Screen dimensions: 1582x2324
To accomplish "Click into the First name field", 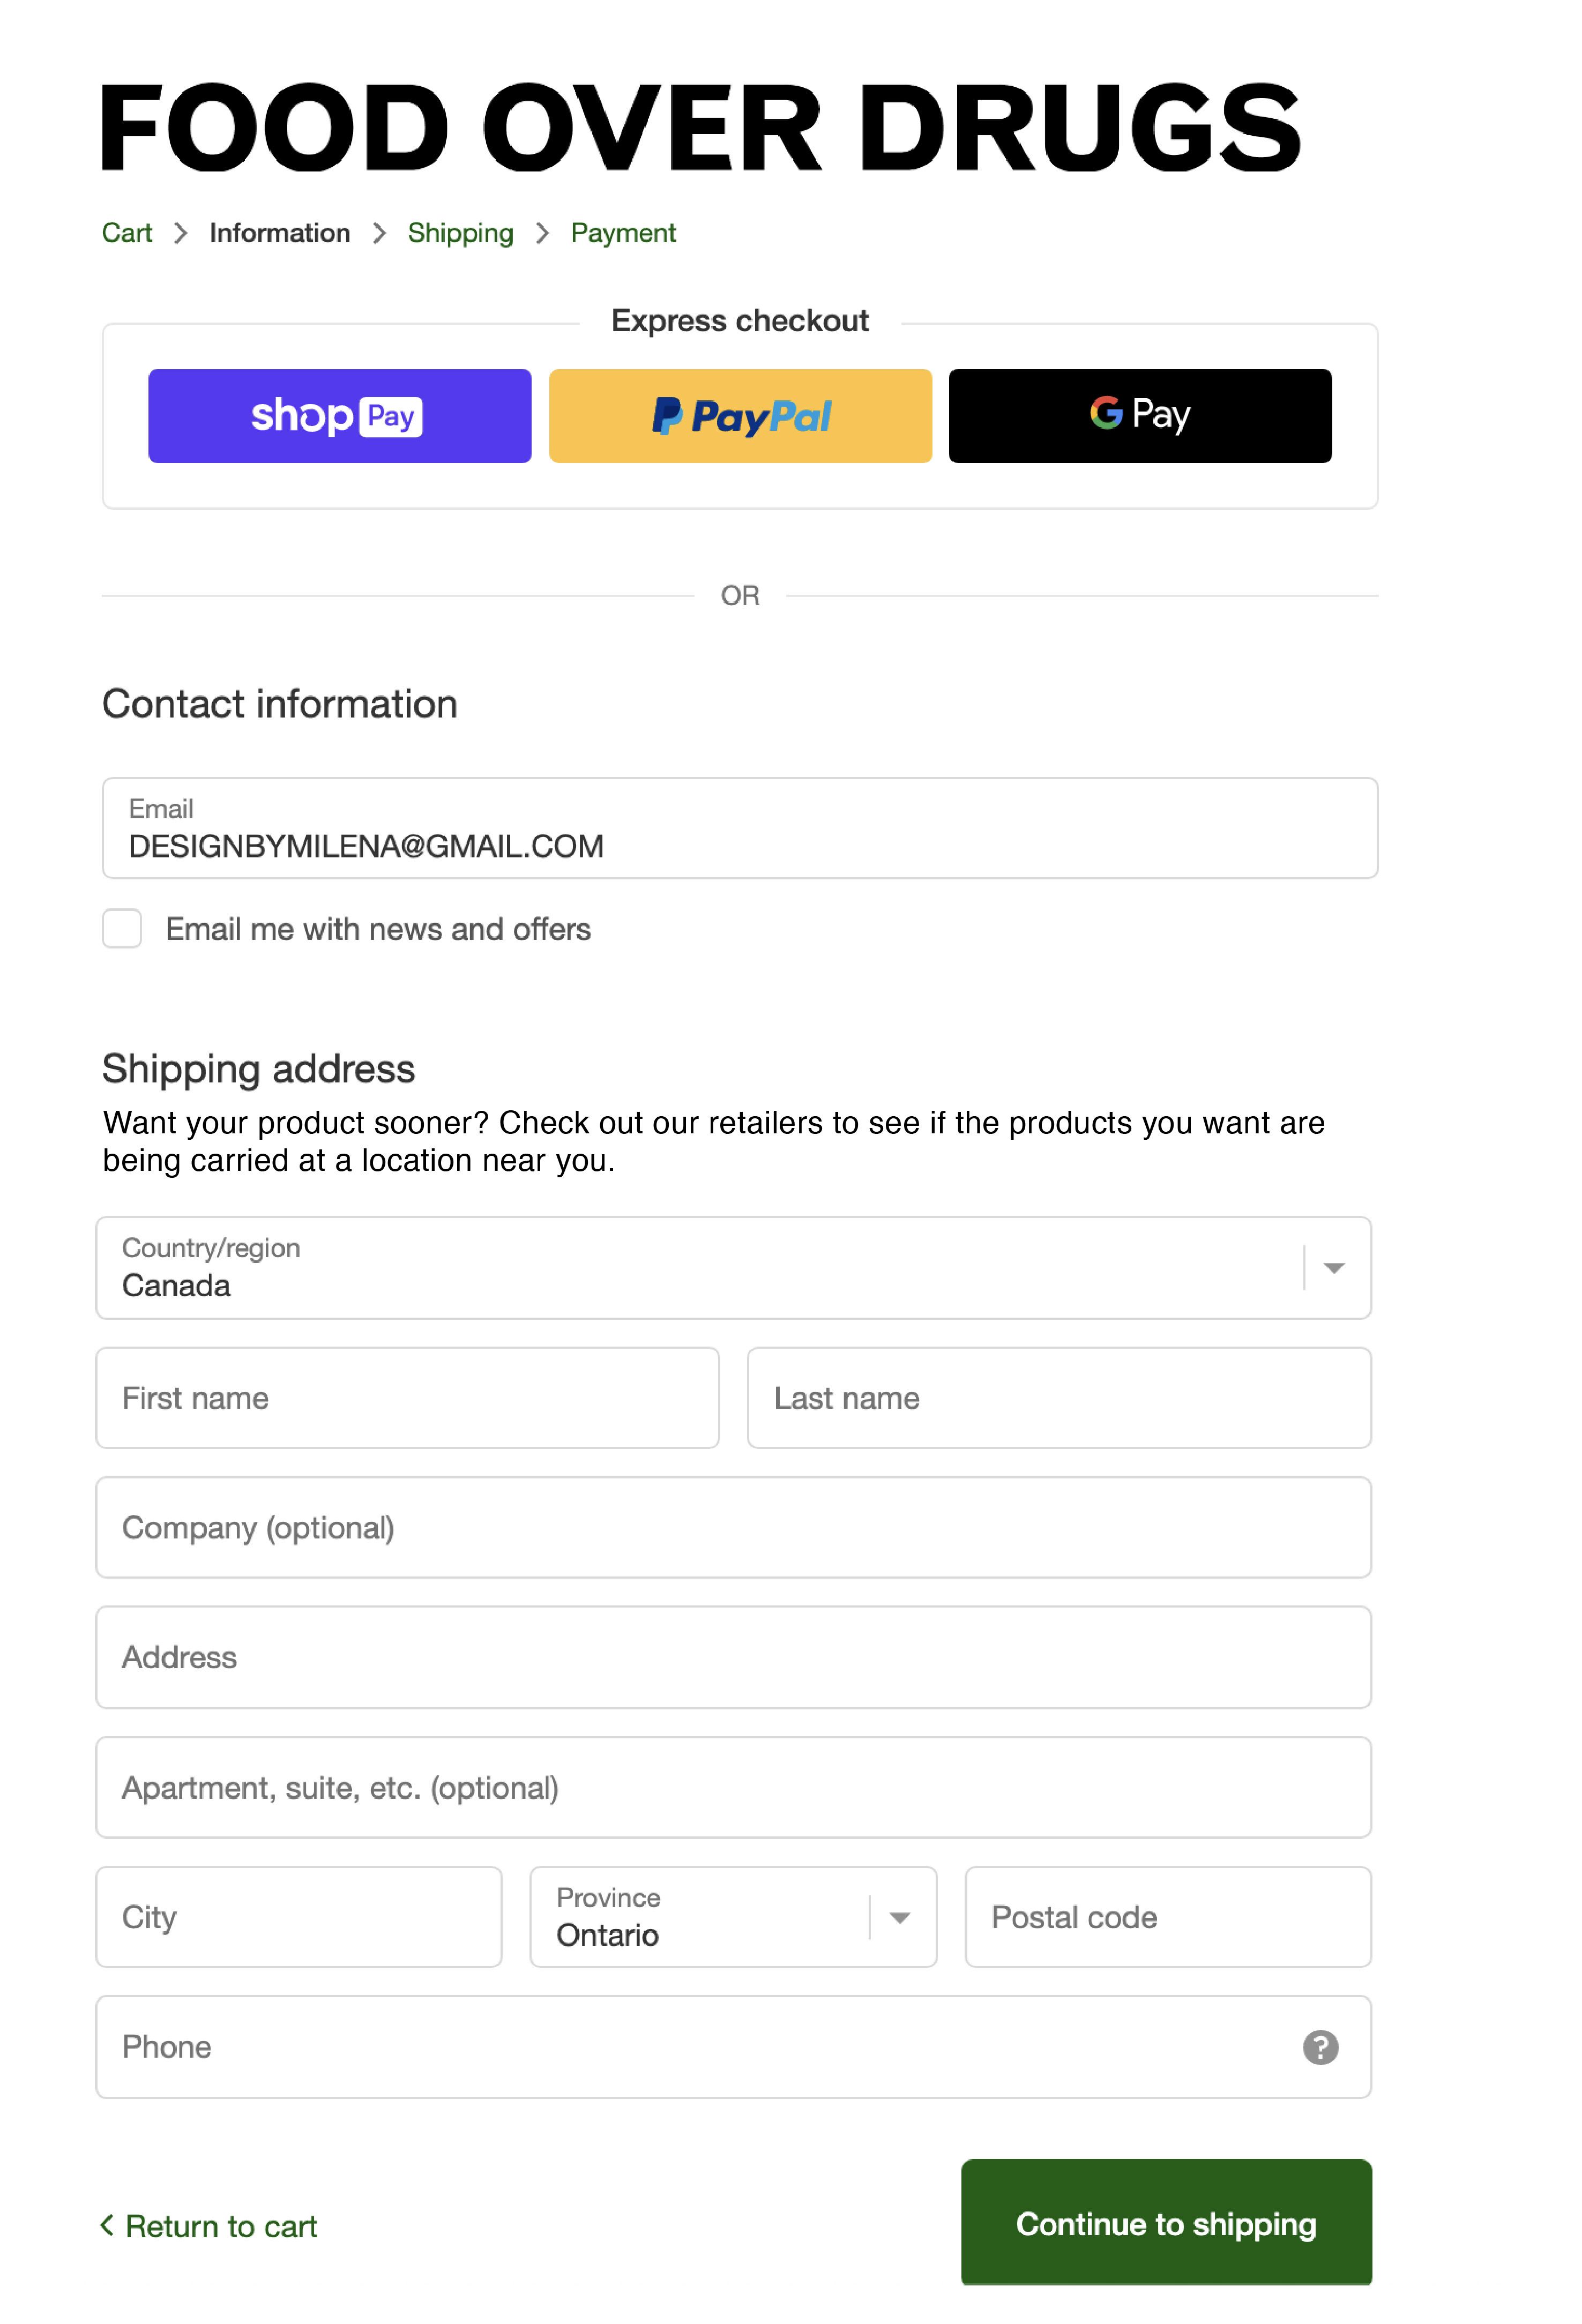I will click(x=407, y=1398).
